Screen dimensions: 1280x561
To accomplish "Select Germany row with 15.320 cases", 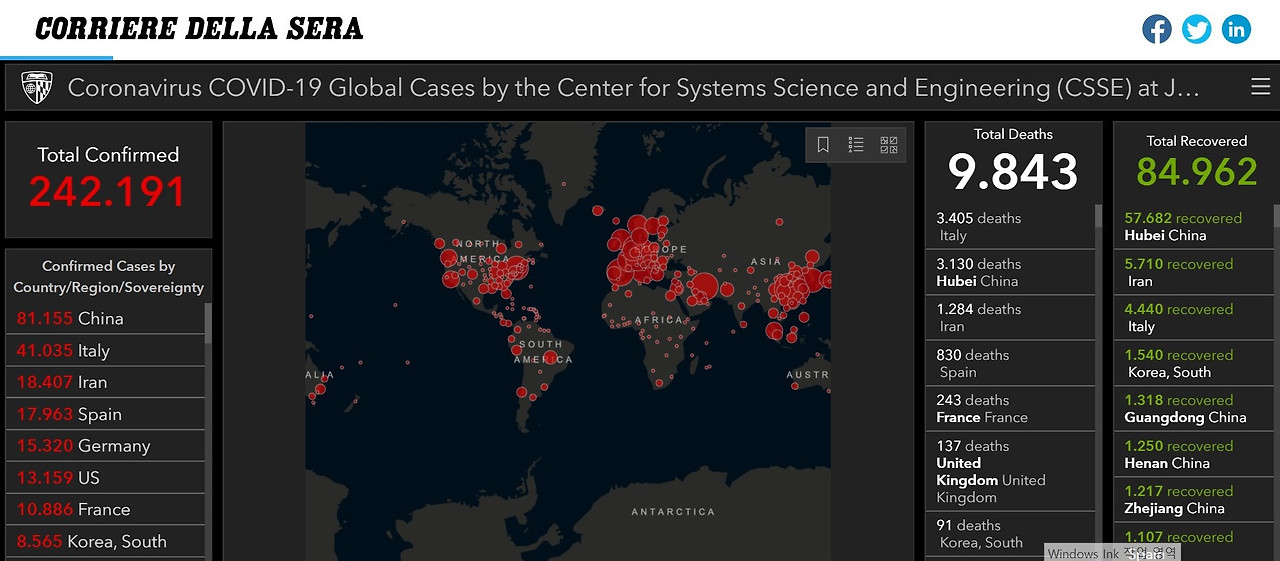I will click(x=105, y=446).
